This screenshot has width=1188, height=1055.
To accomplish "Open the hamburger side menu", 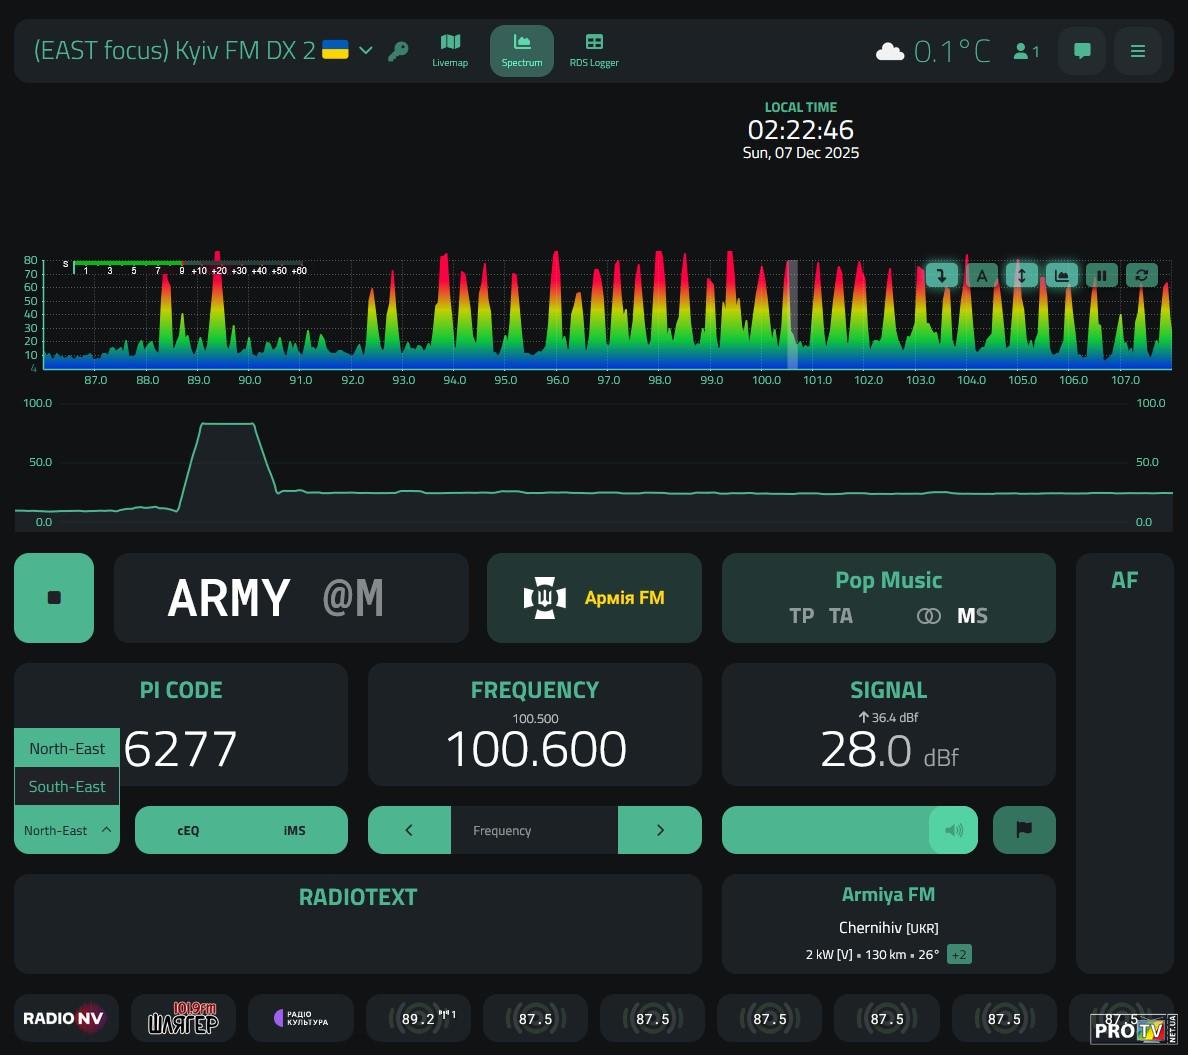I will pyautogui.click(x=1137, y=51).
